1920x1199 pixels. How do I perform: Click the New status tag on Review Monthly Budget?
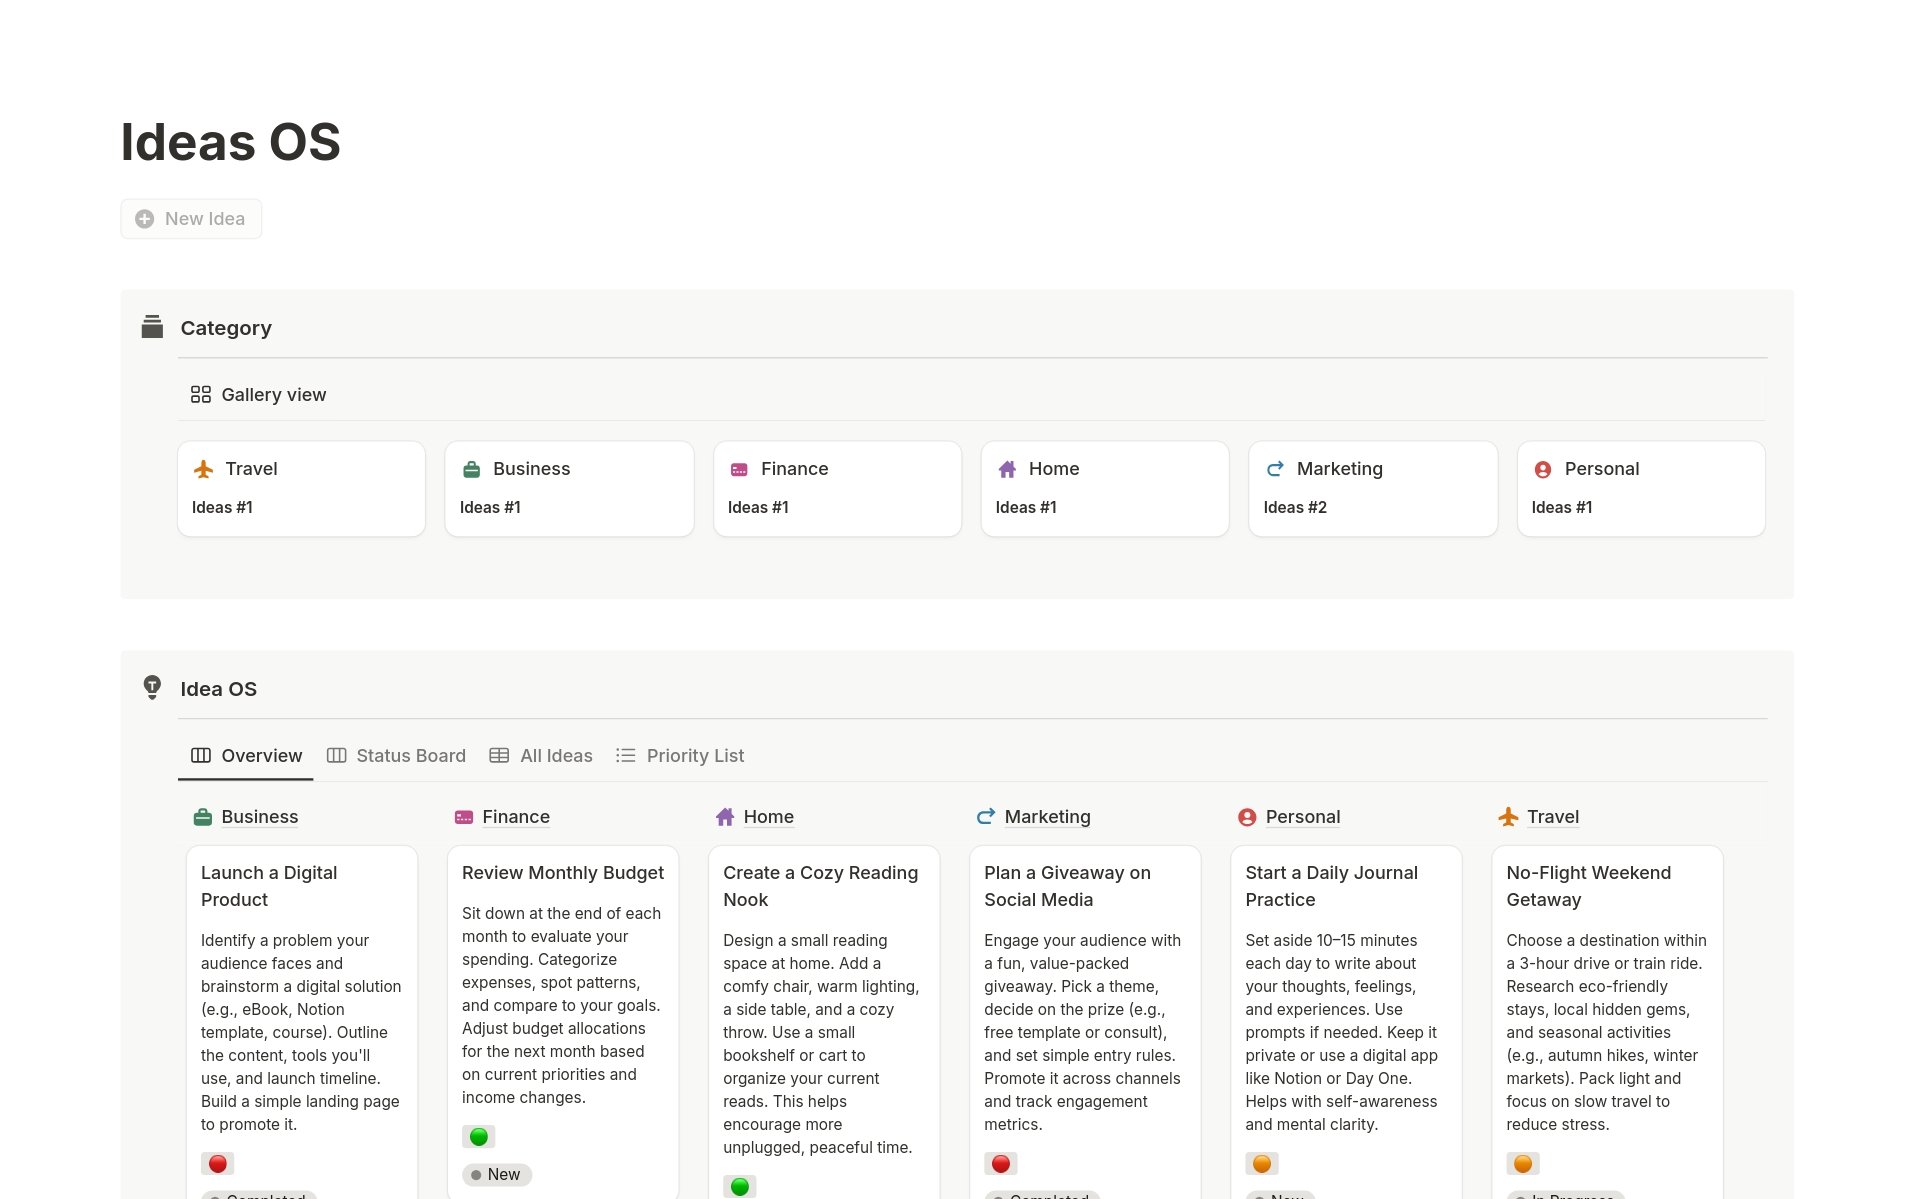496,1175
